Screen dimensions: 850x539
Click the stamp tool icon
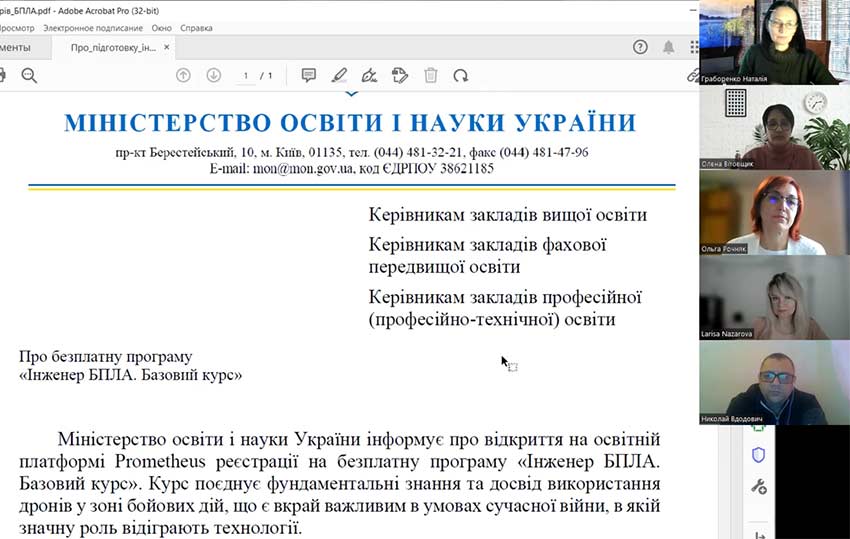pyautogui.click(x=400, y=75)
